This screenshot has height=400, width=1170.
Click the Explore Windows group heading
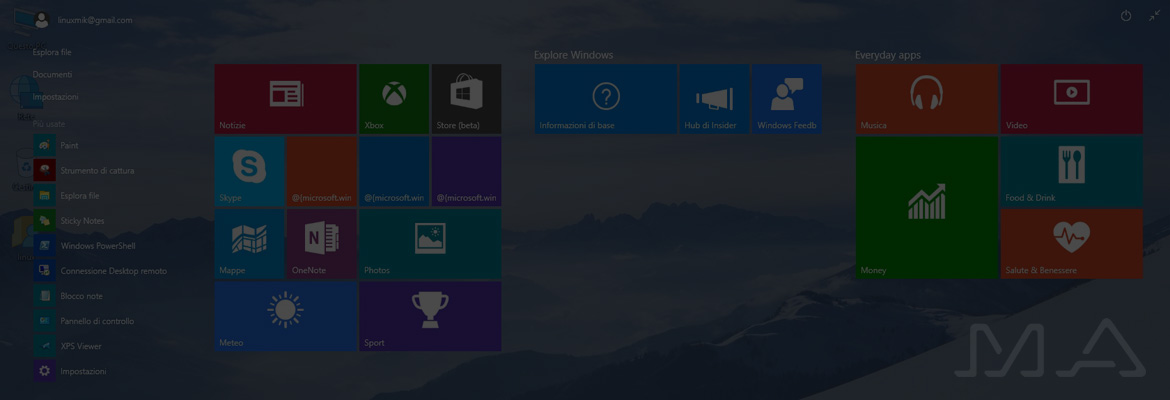pyautogui.click(x=573, y=55)
